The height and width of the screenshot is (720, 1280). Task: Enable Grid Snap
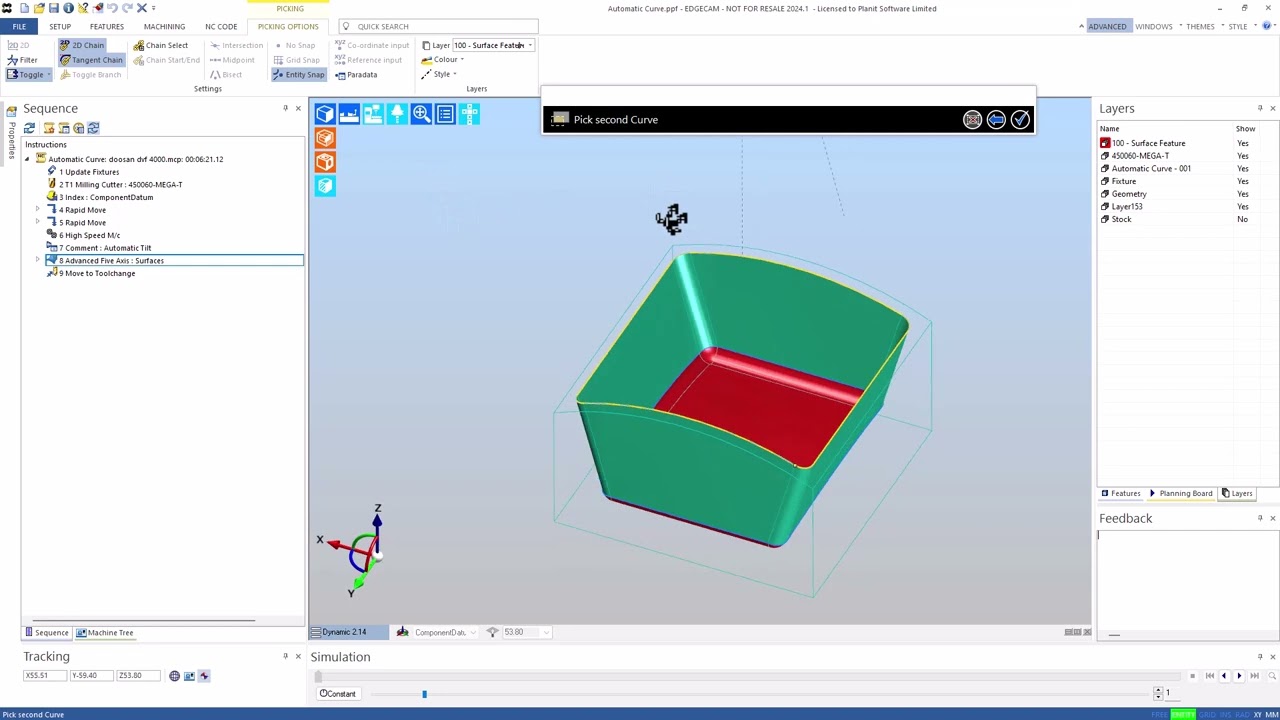296,60
